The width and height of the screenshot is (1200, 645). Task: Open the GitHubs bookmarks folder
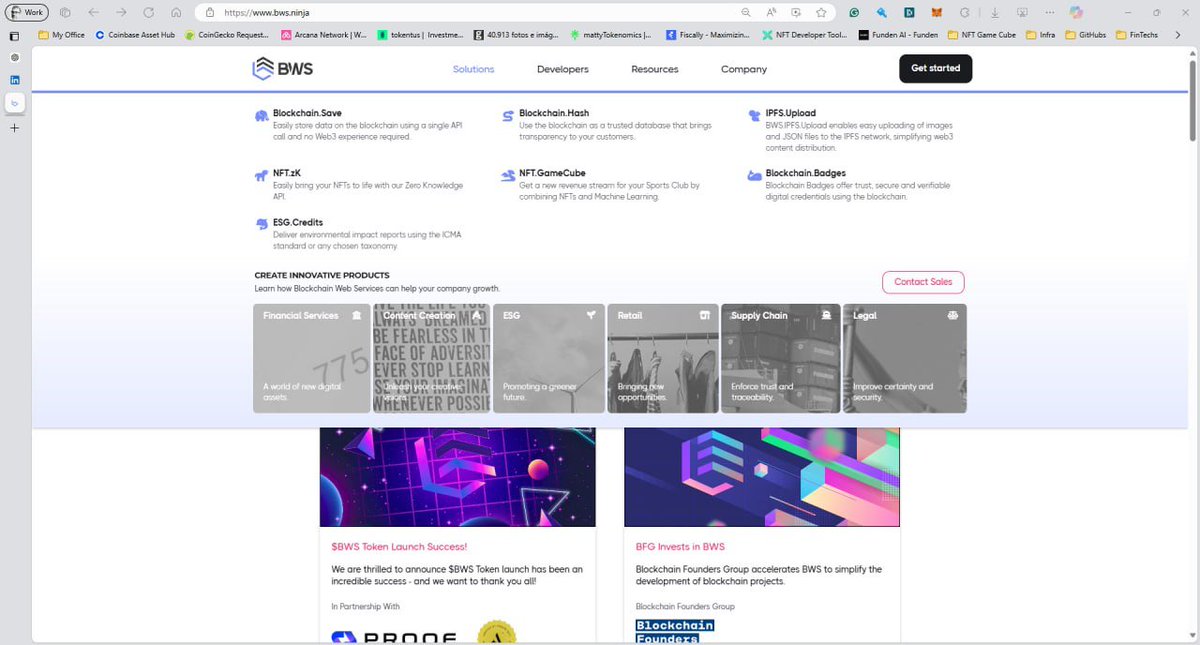pos(1087,34)
